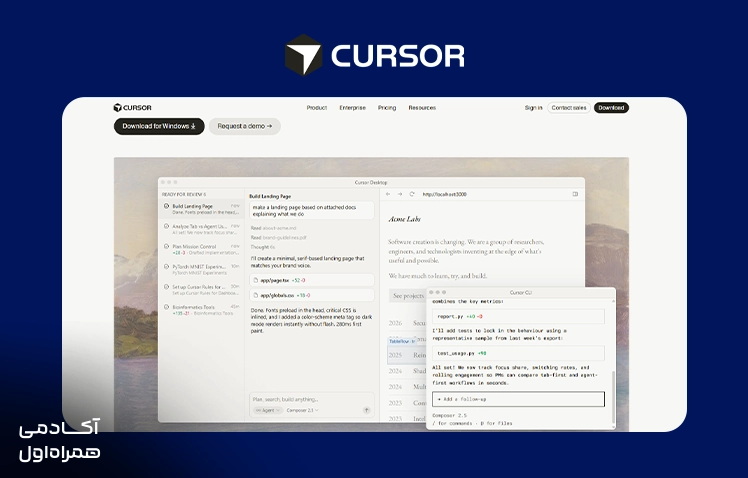Click the 'READY FOR REVIEW 6' section header
The height and width of the screenshot is (478, 748).
(184, 195)
